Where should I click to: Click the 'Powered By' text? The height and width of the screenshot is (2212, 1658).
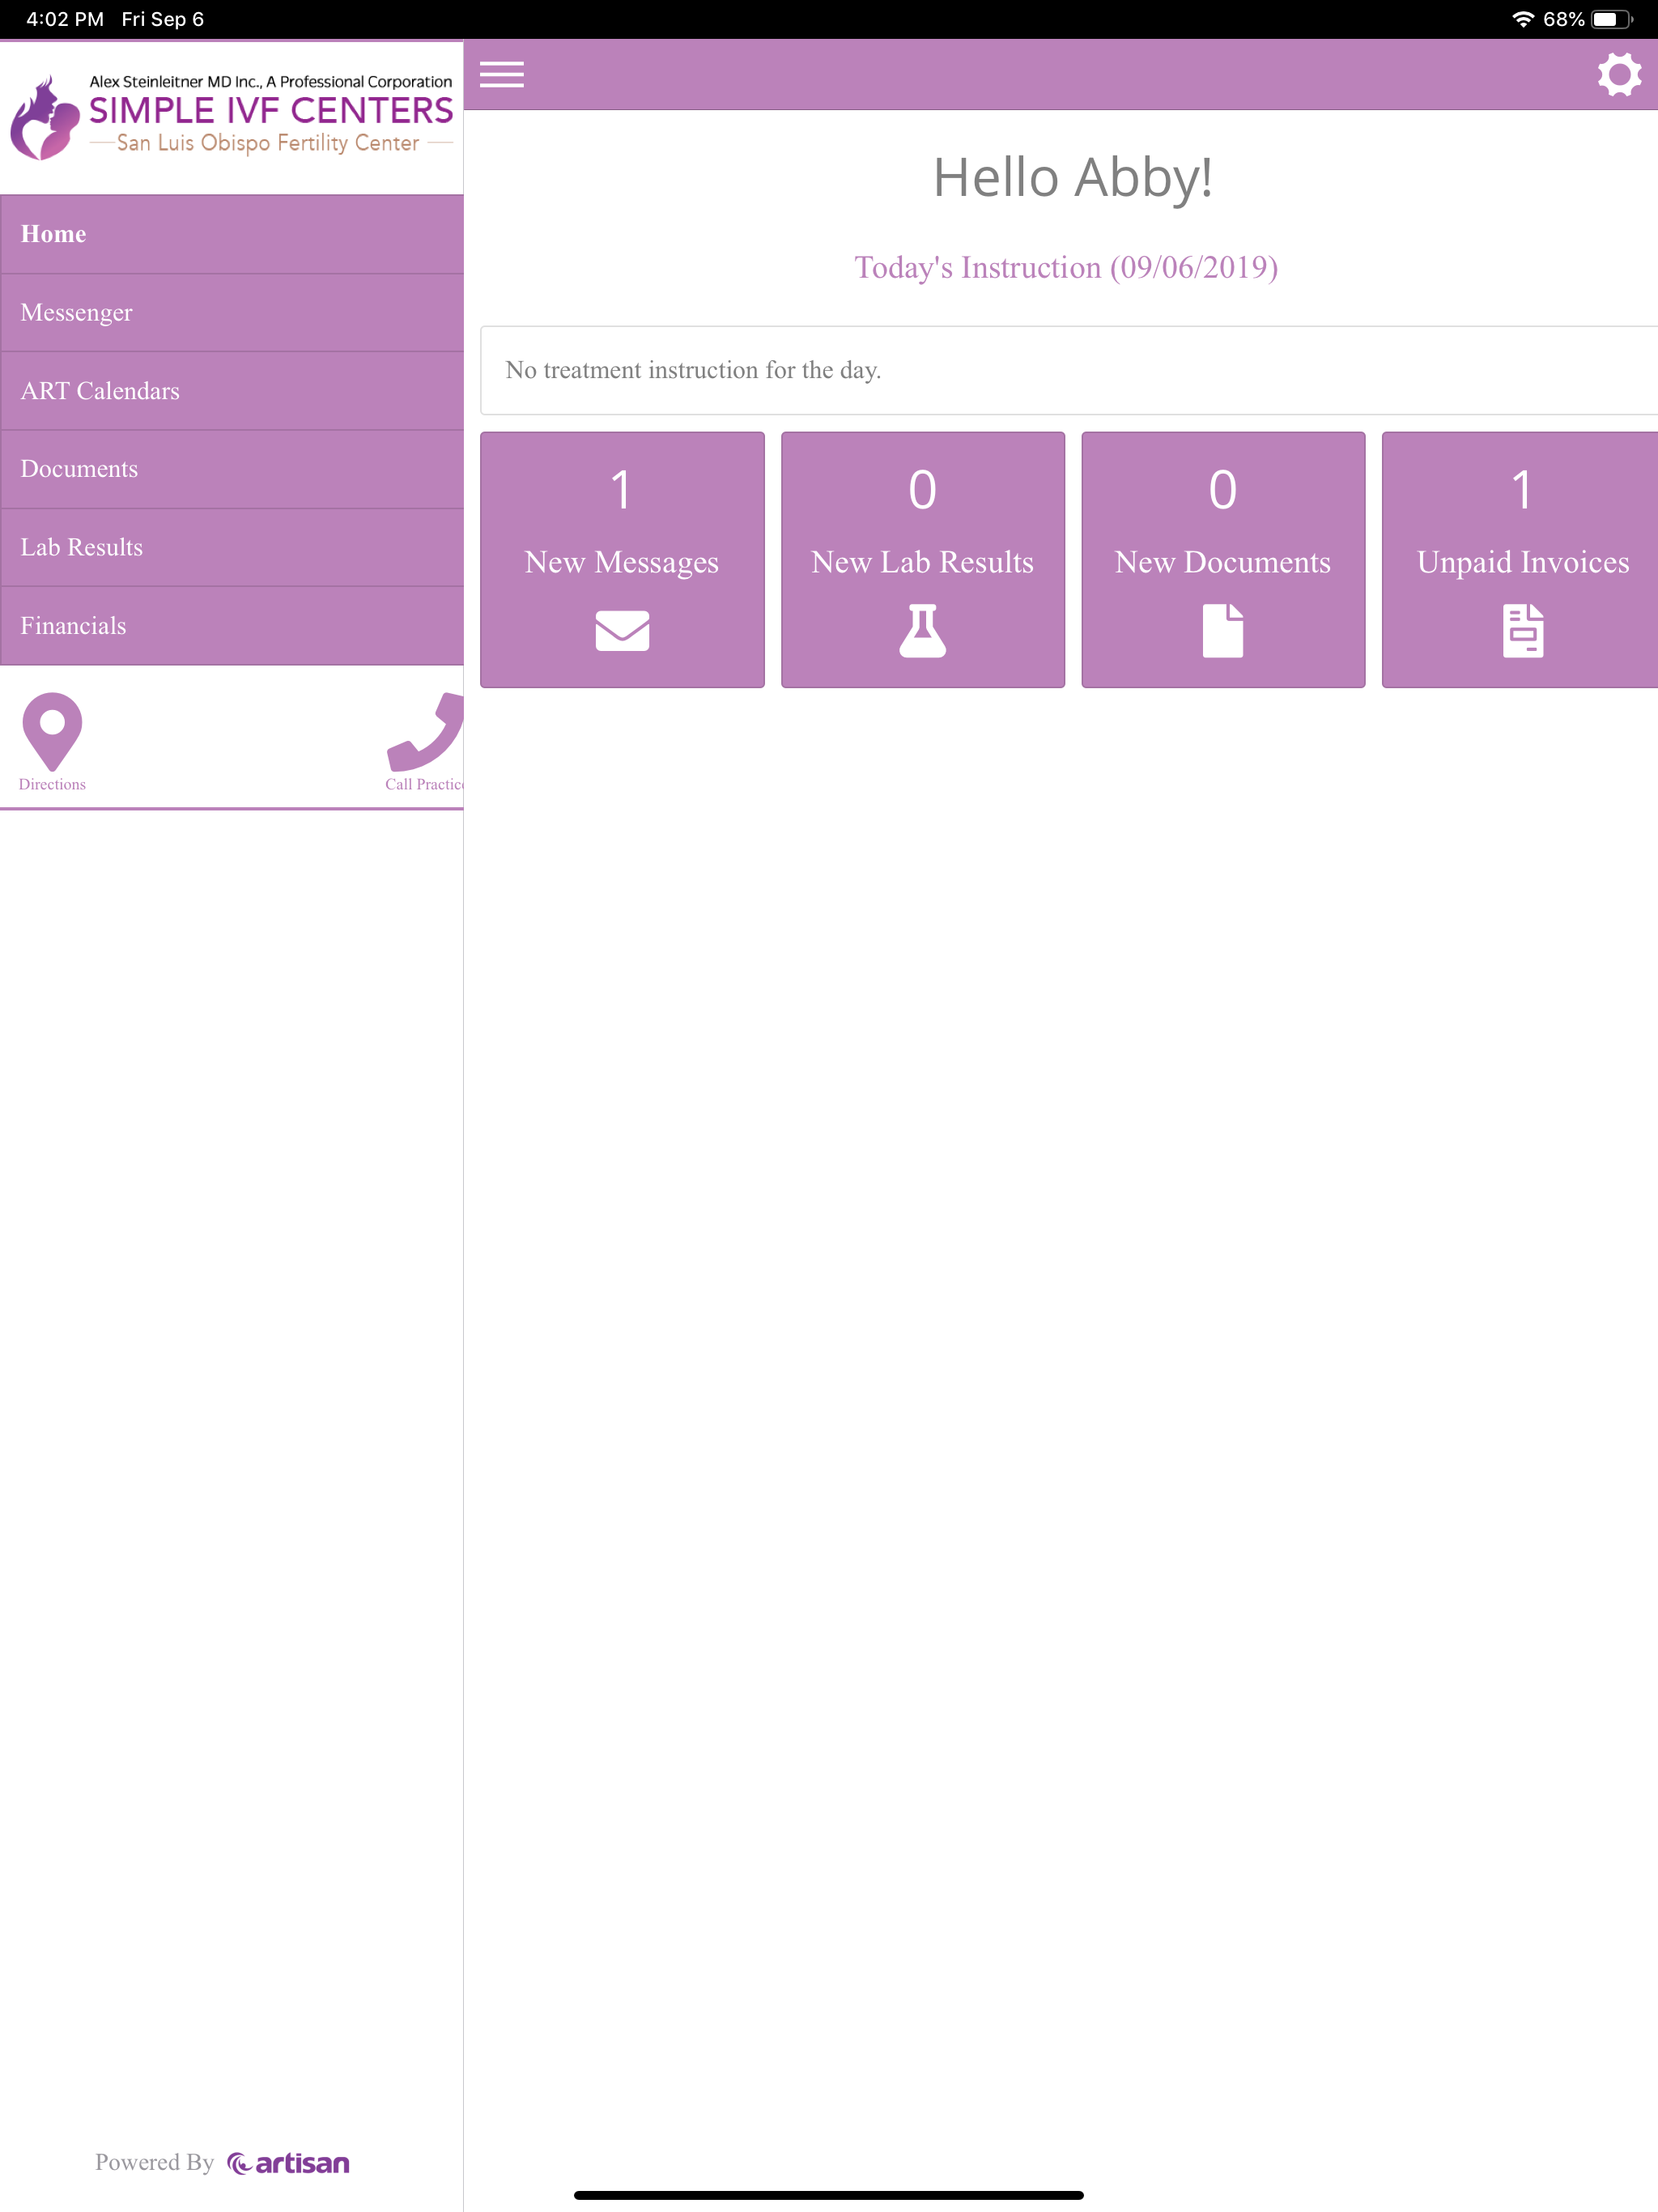tap(155, 2163)
